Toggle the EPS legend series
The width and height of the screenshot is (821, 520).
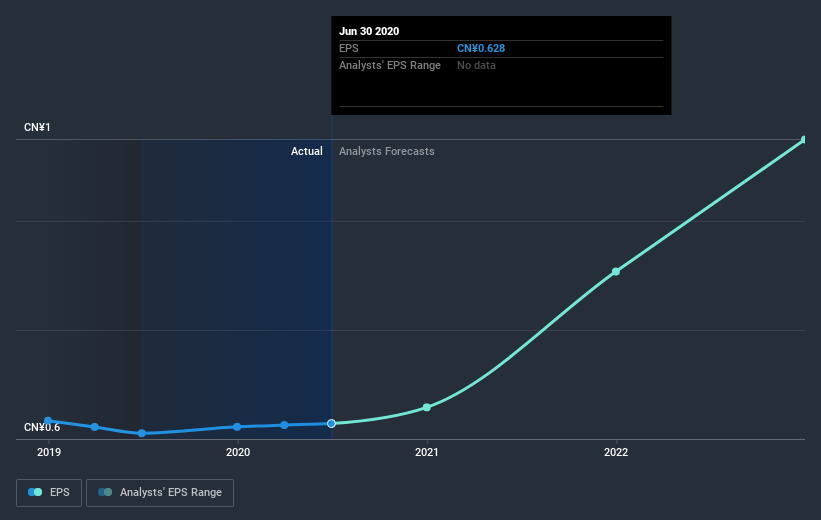coord(49,493)
